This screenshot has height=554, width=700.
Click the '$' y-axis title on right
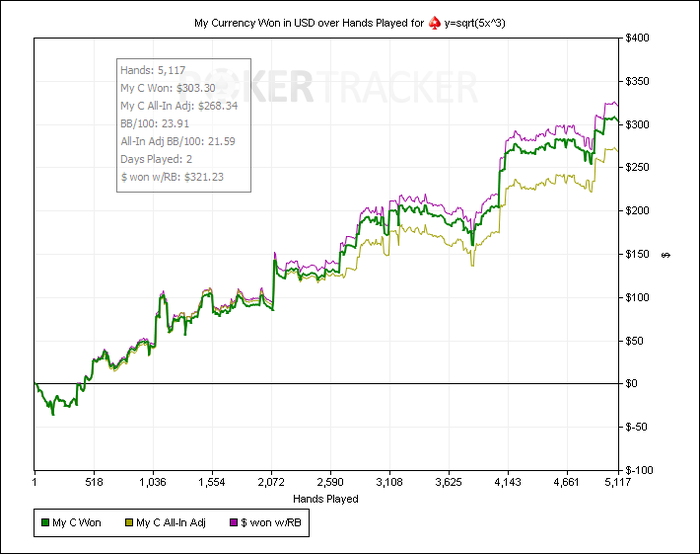click(x=666, y=255)
